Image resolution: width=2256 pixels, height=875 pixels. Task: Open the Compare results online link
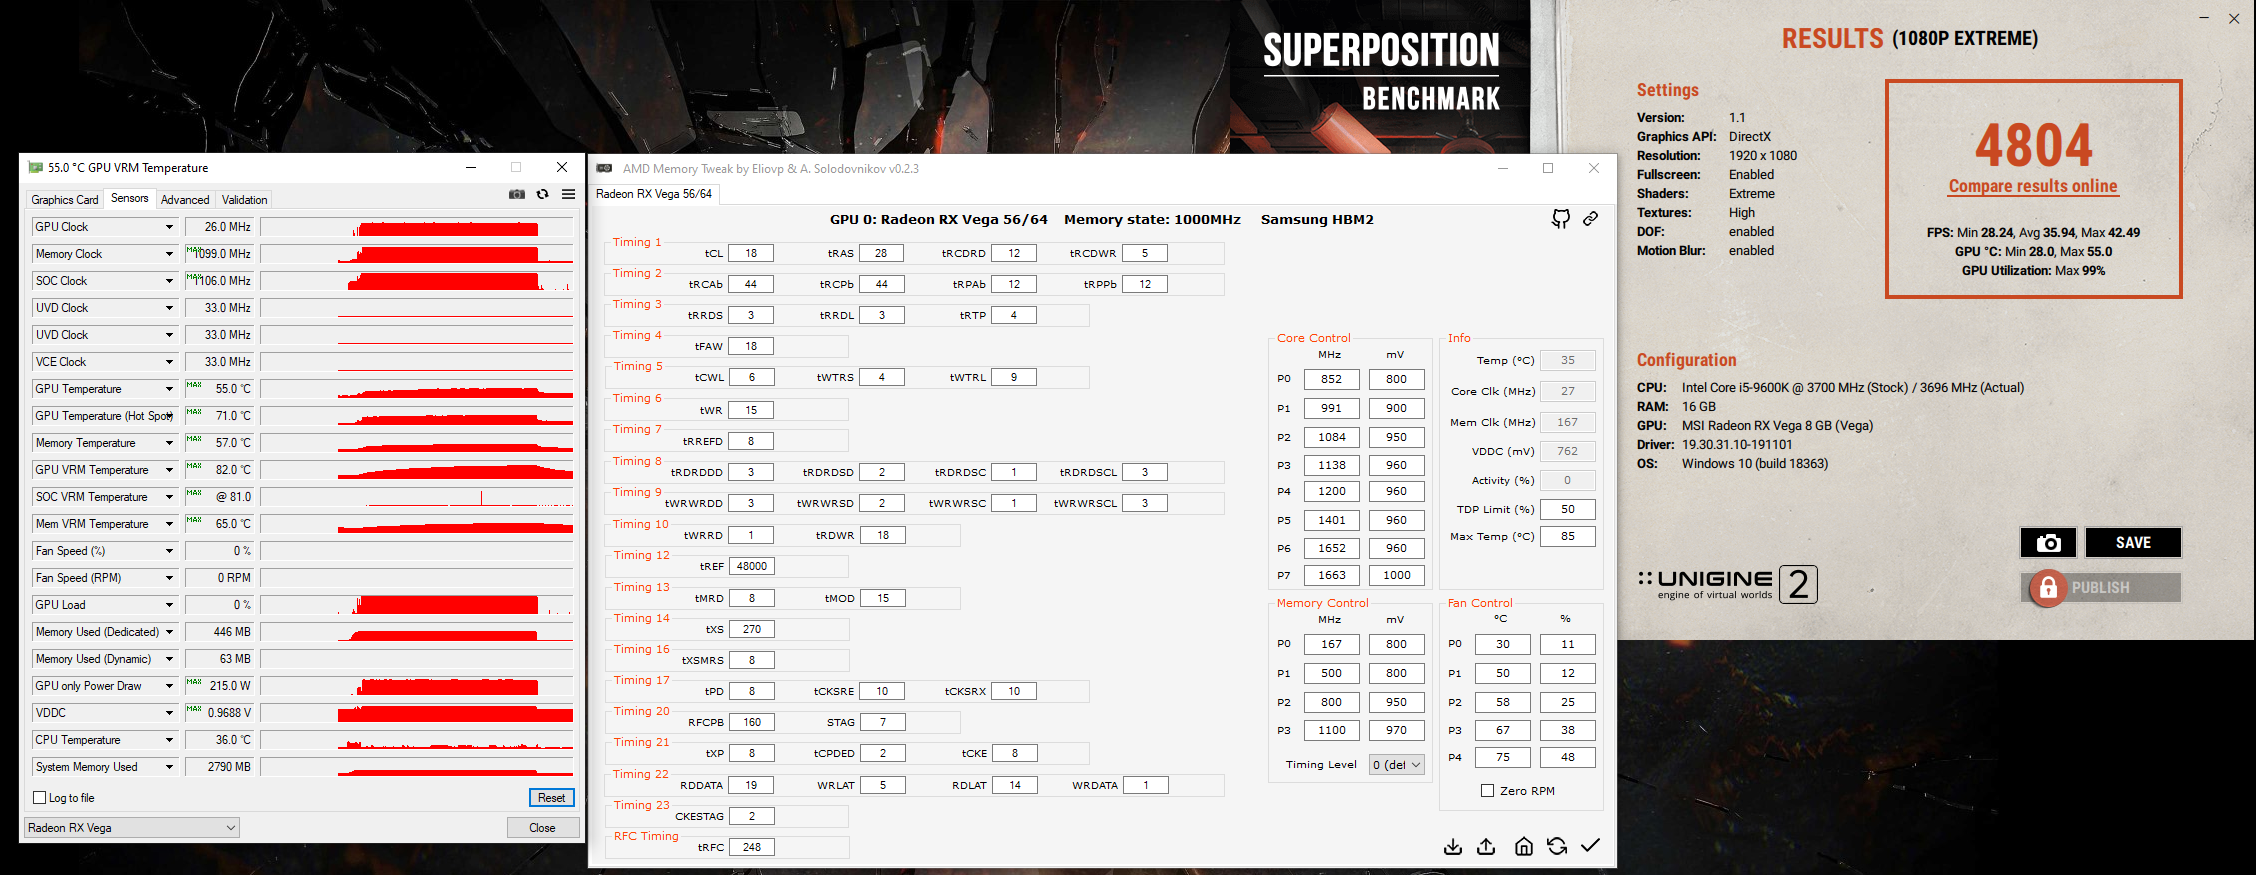(x=2033, y=186)
